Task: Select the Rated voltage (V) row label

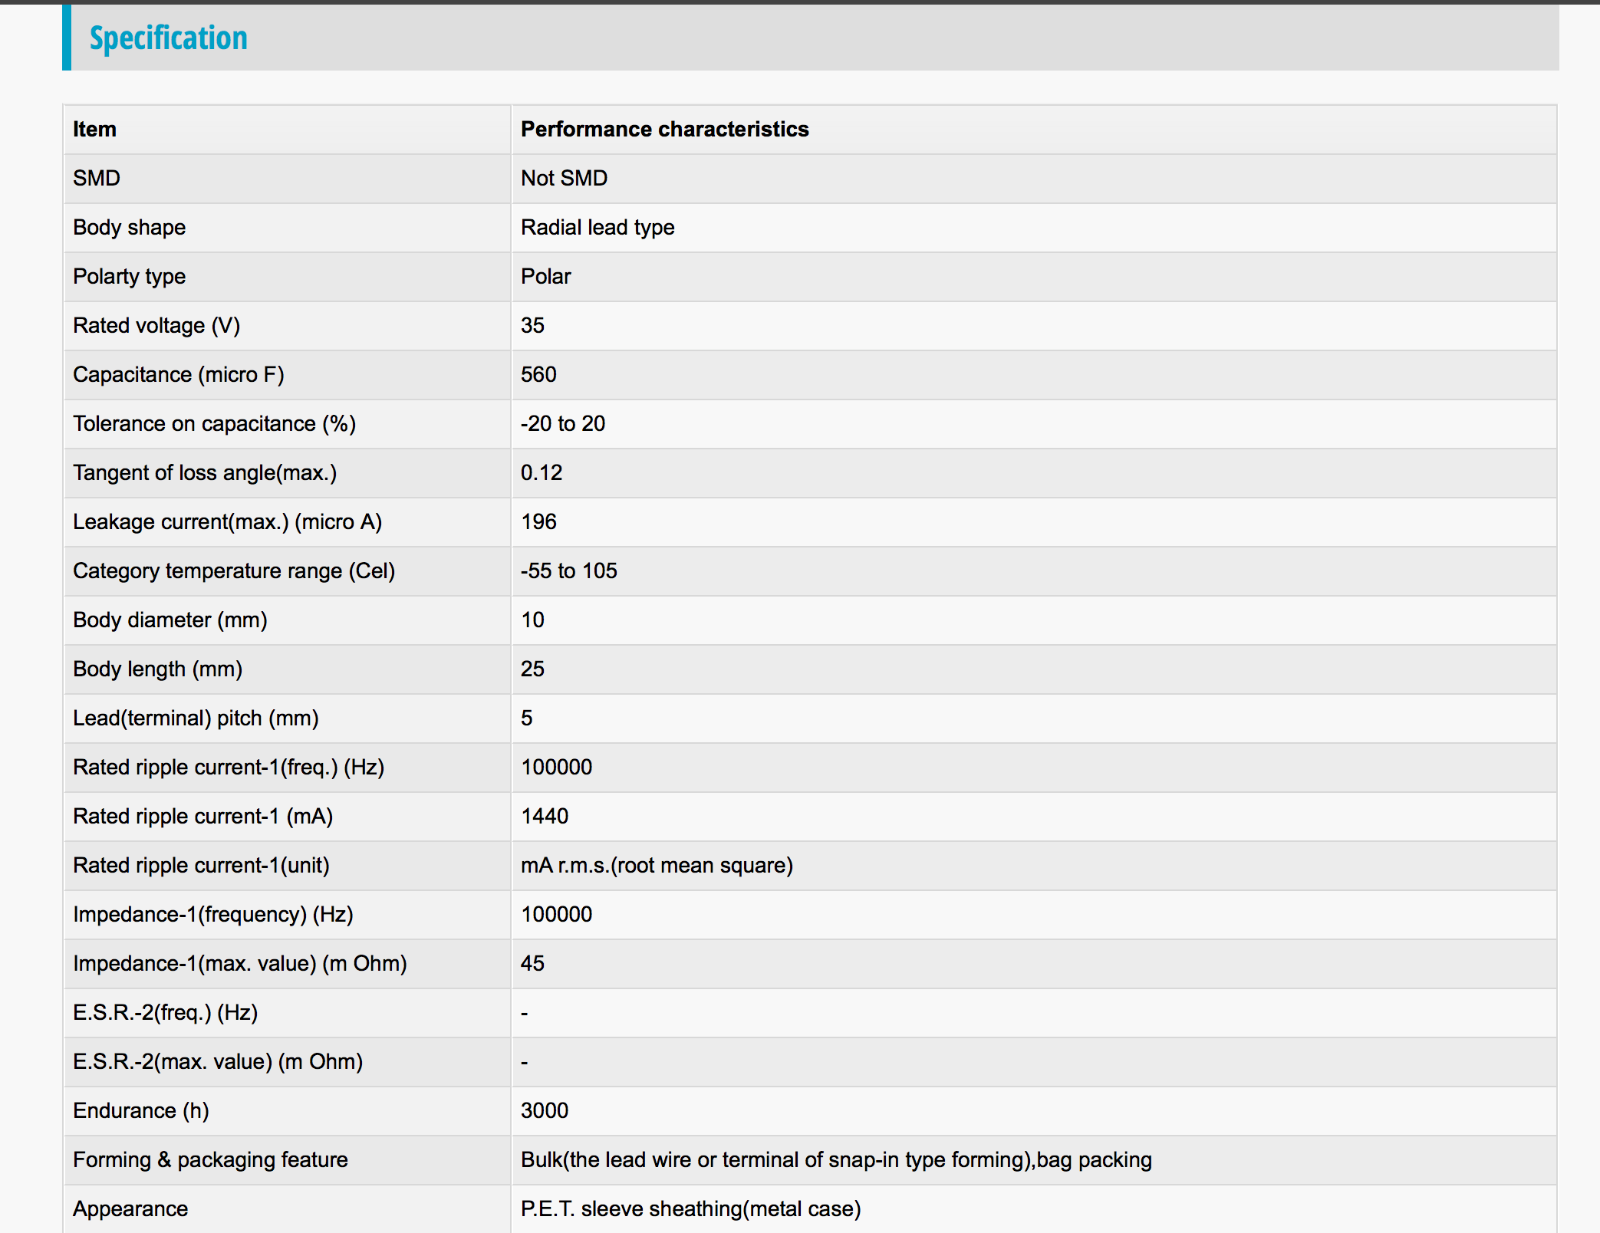Action: click(156, 325)
